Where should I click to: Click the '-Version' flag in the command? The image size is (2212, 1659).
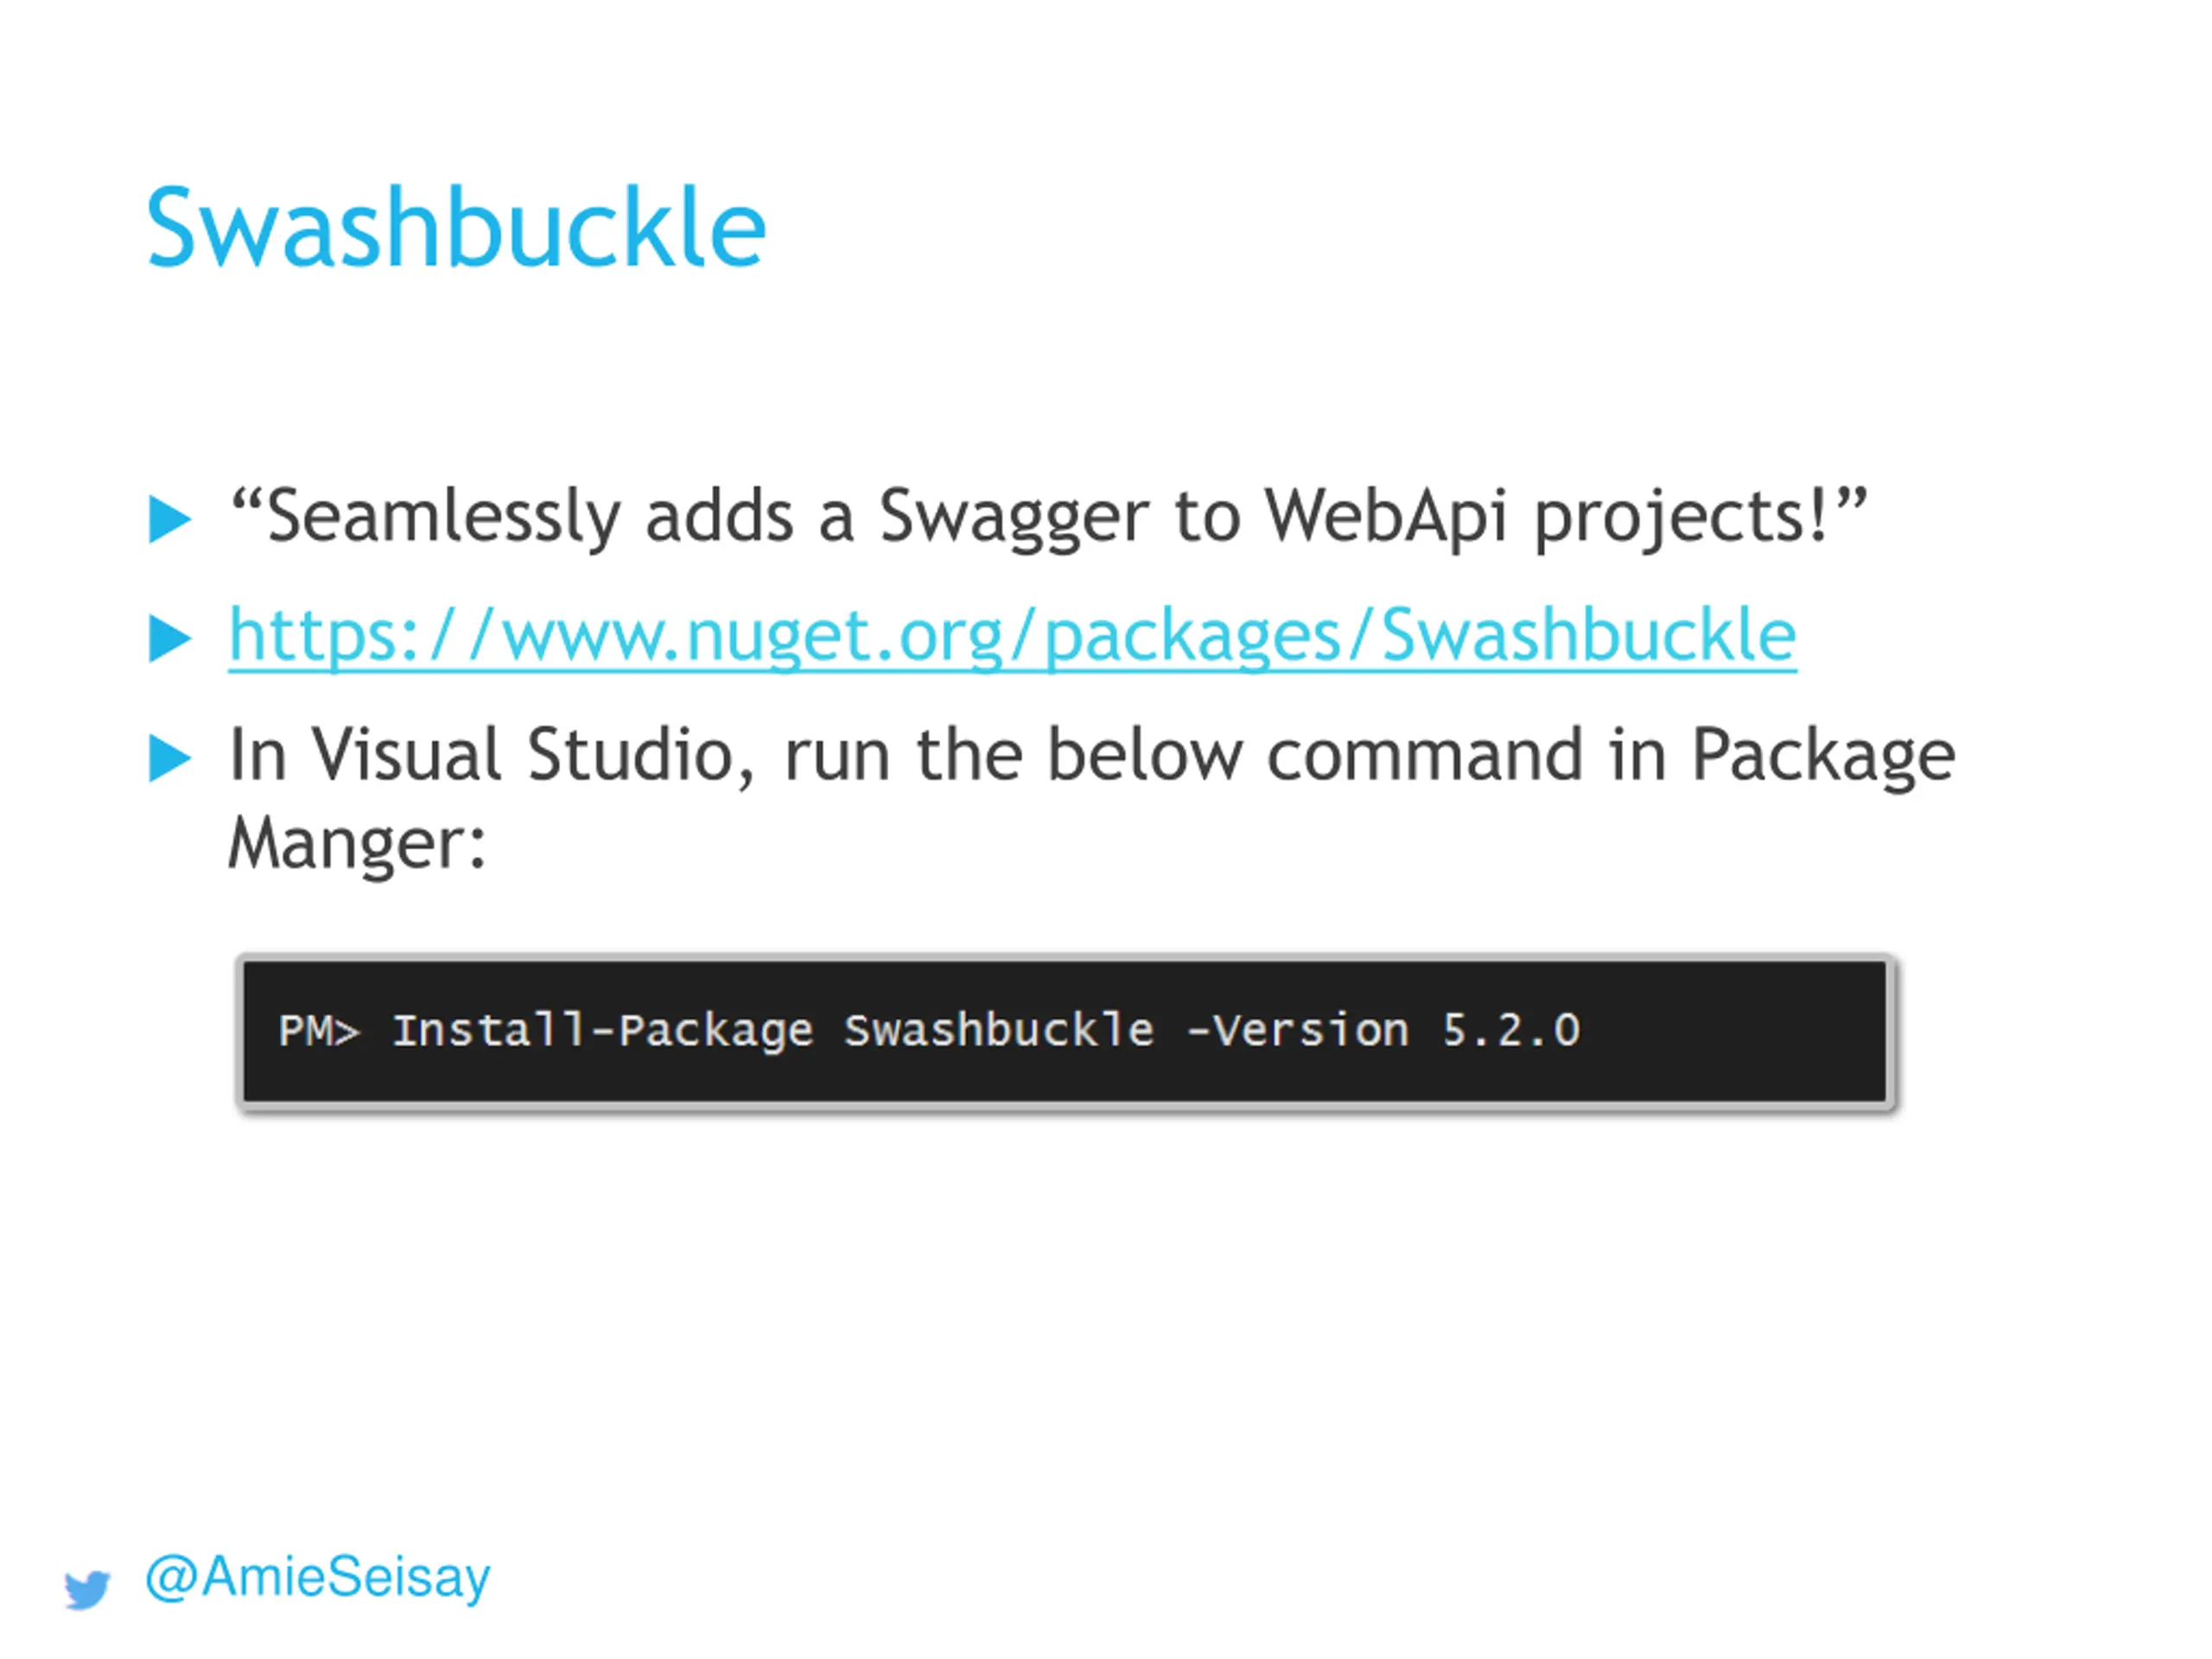coord(1297,1030)
